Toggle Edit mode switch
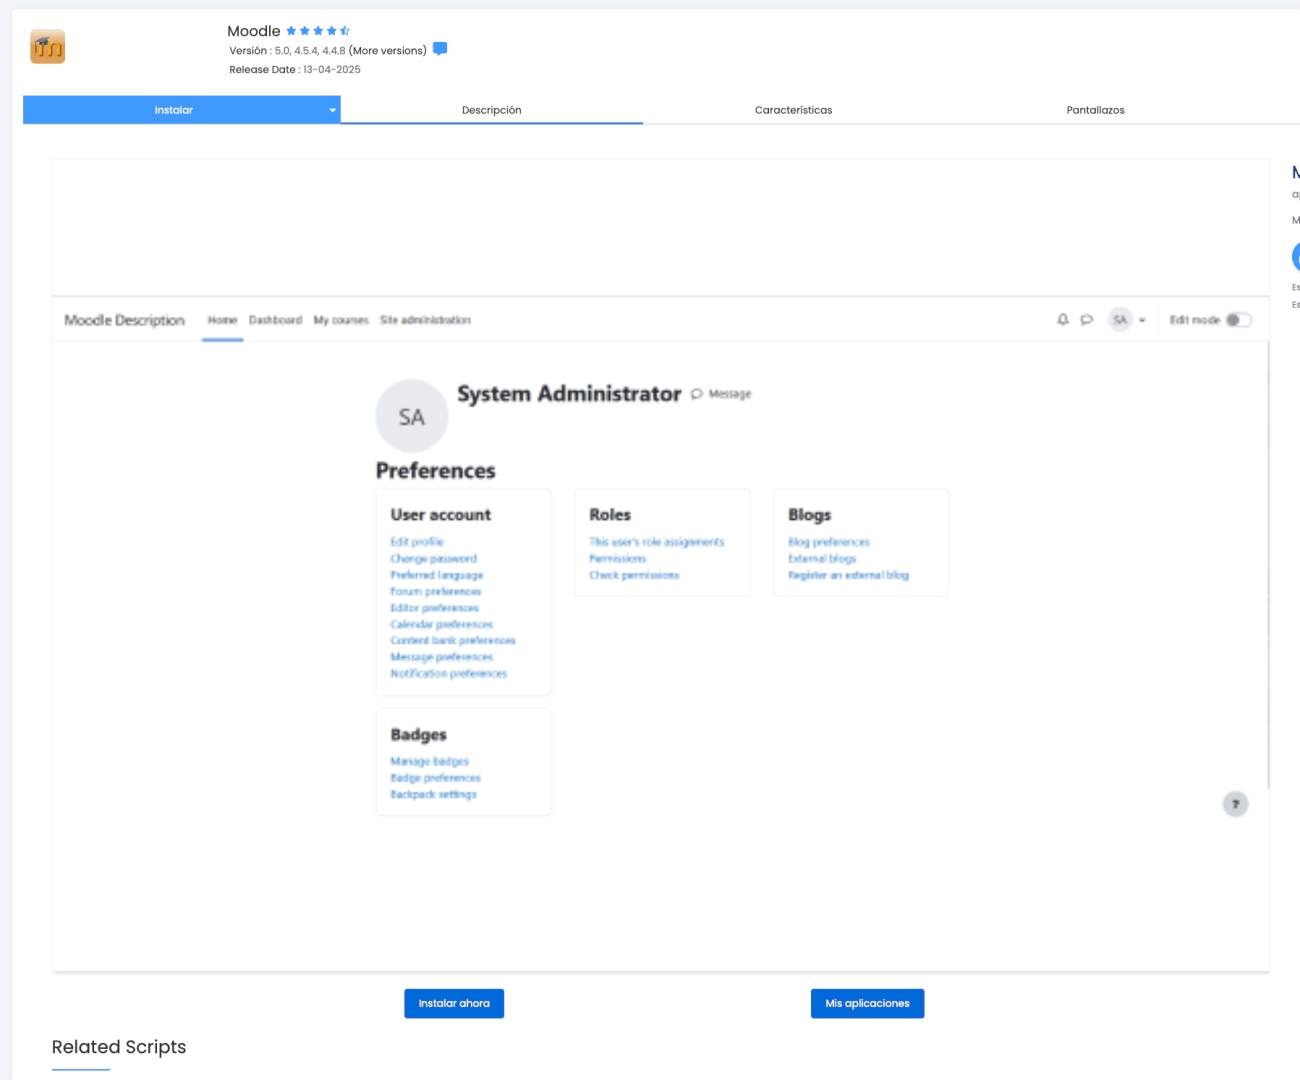The height and width of the screenshot is (1080, 1300). [1239, 320]
